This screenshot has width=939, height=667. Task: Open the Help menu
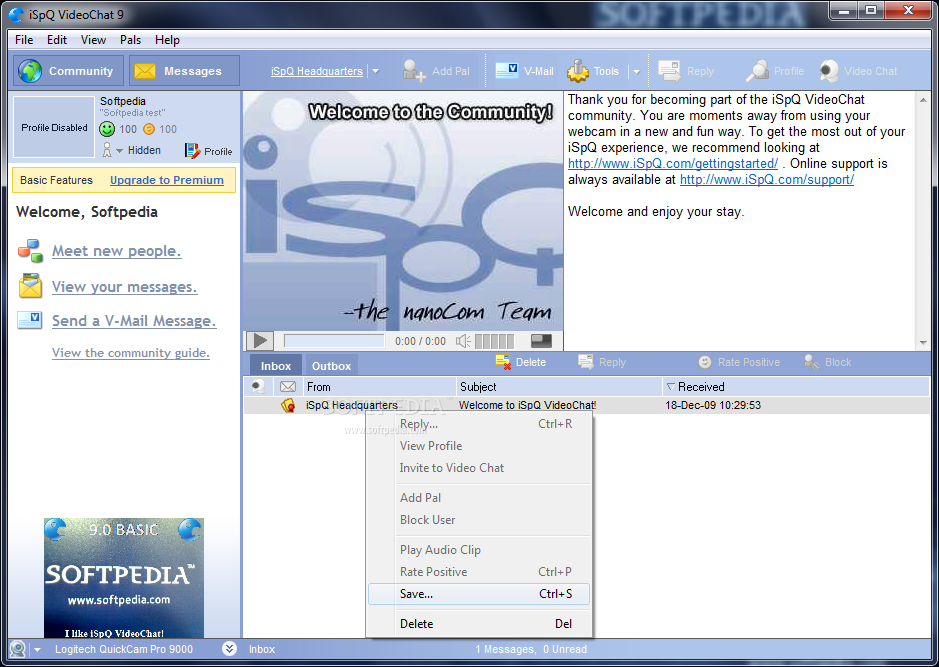(x=167, y=40)
